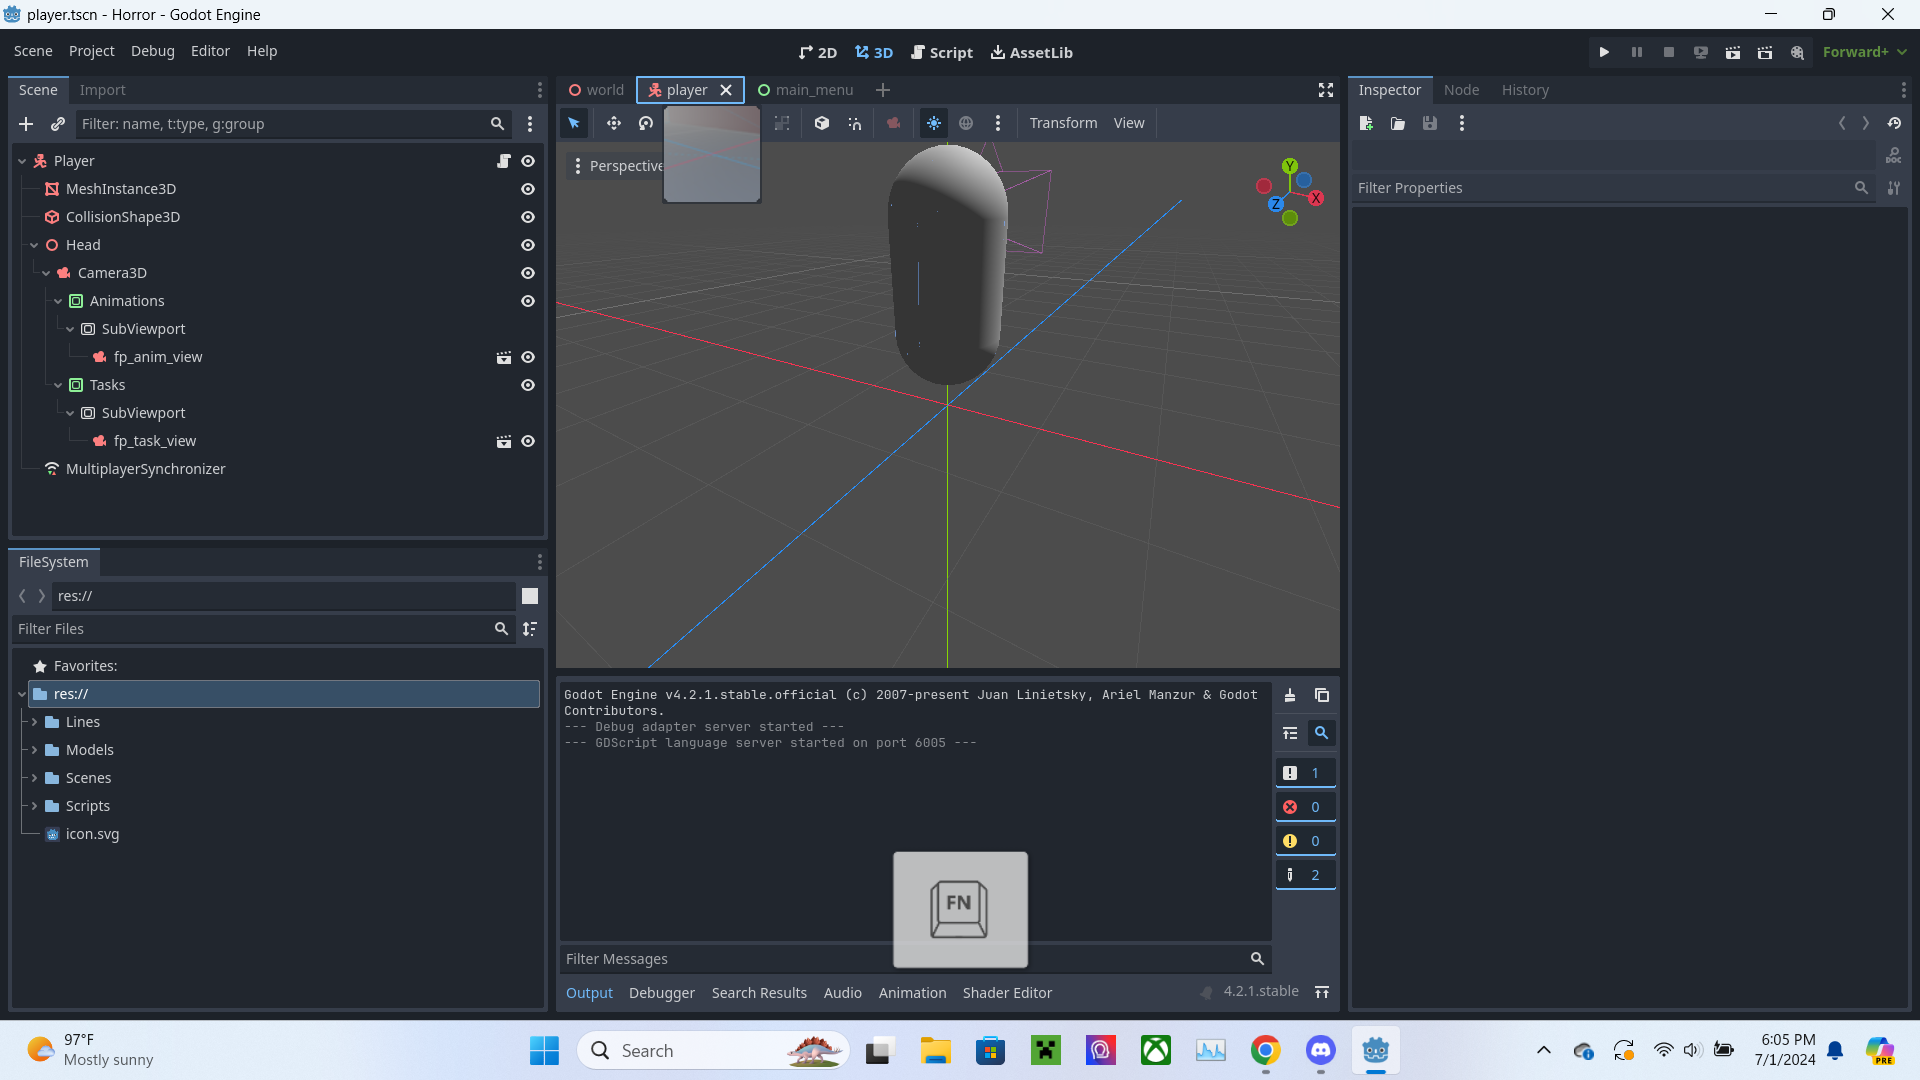Collapse the Tasks node branch
The image size is (1920, 1080).
point(57,385)
